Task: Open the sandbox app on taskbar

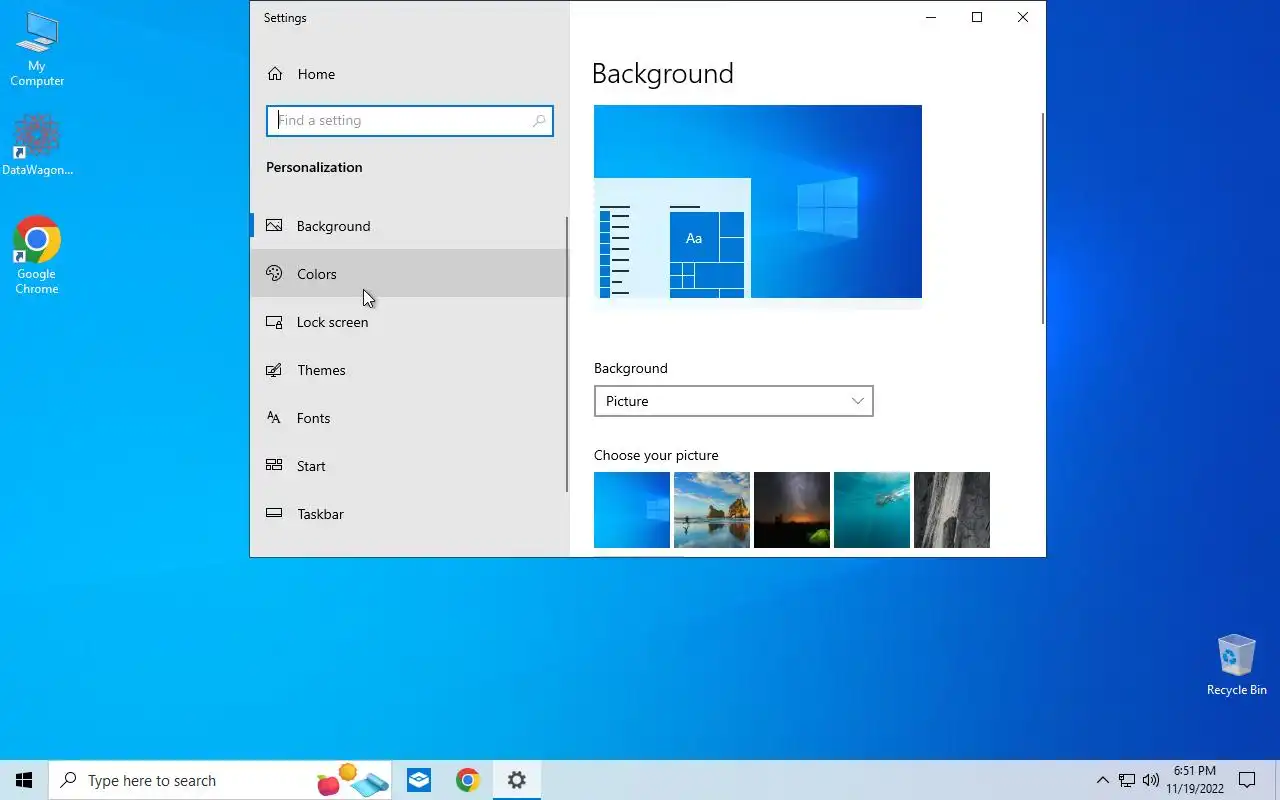Action: 419,780
